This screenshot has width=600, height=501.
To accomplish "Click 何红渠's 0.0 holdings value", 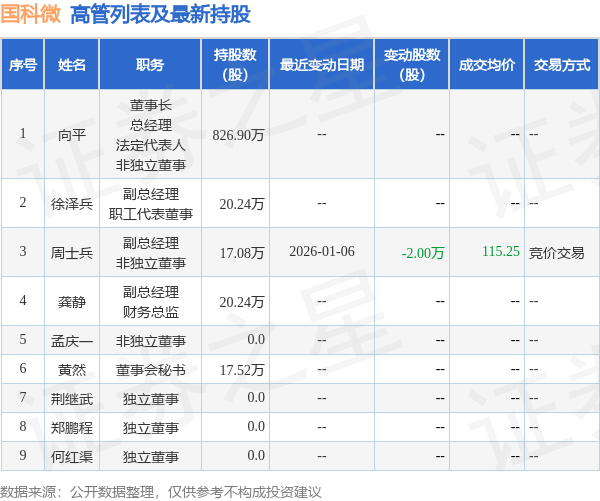I will (x=256, y=455).
